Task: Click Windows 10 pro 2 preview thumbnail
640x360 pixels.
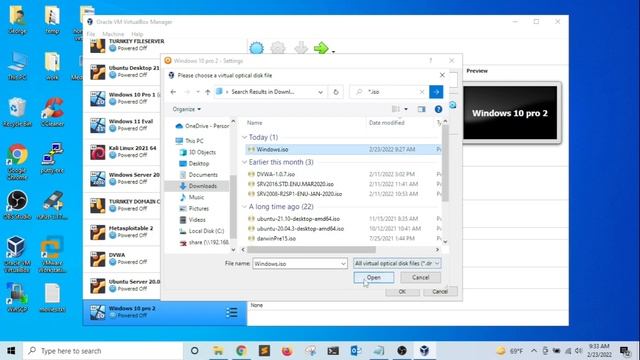Action: point(510,113)
